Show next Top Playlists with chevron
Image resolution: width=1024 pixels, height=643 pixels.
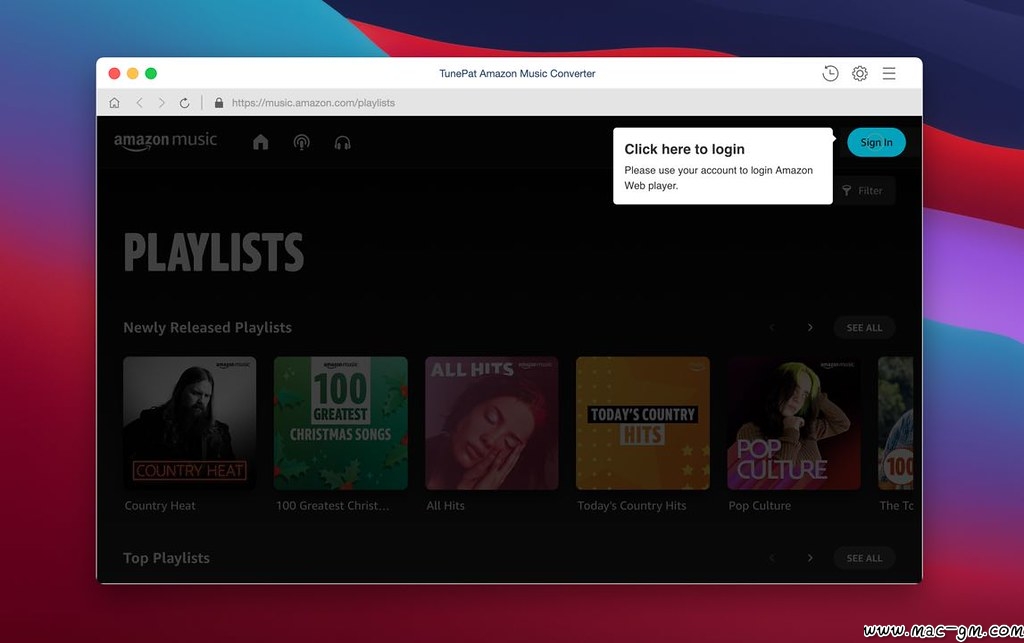pos(810,558)
